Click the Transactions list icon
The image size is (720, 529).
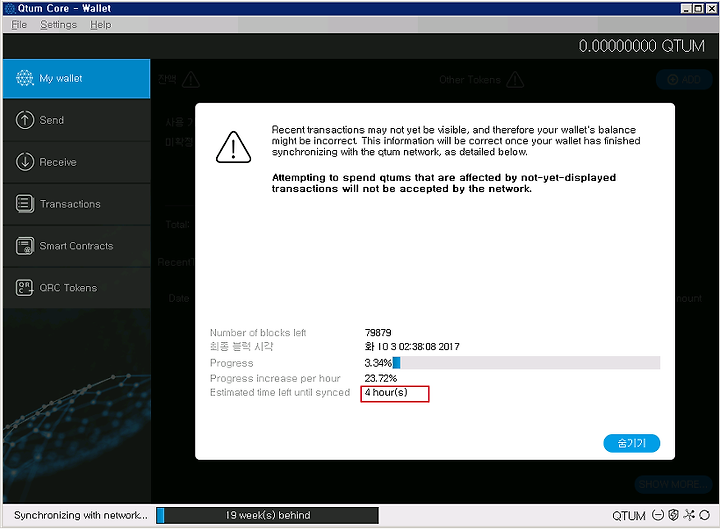pyautogui.click(x=25, y=204)
